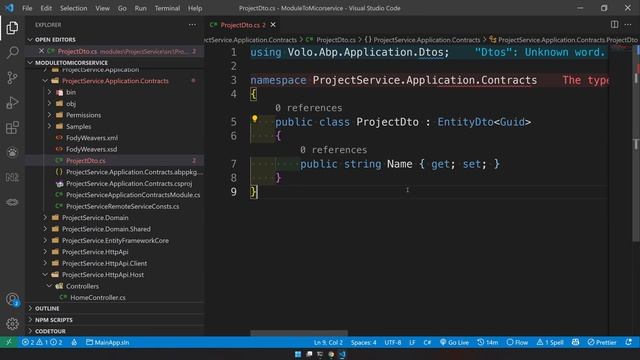Close the ProjectDto.cs editor tab
The image size is (640, 360).
[273, 25]
